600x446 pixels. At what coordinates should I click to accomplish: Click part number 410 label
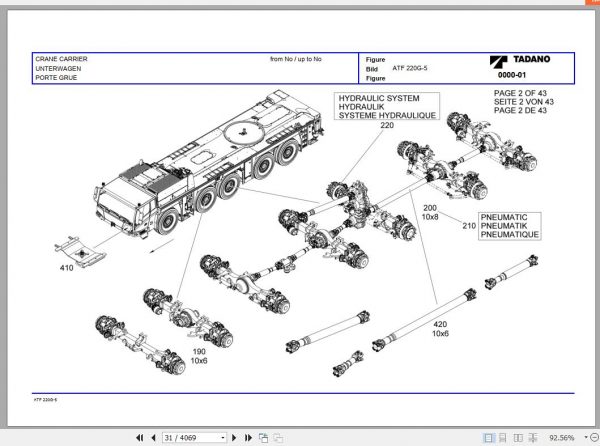click(67, 268)
